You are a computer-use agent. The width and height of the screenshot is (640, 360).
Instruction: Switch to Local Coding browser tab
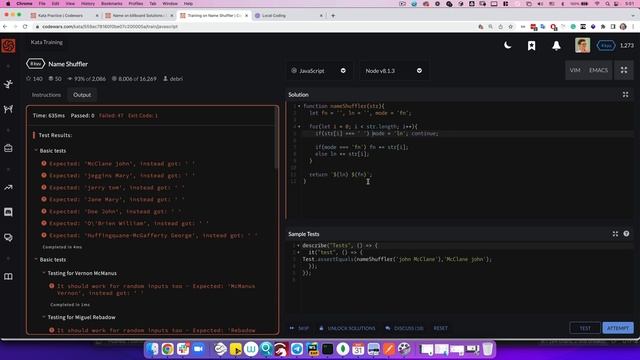click(289, 16)
